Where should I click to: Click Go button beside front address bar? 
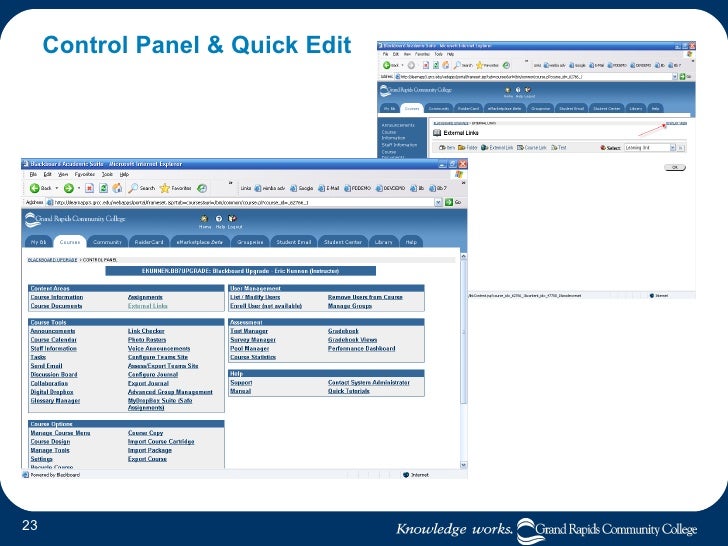coord(453,202)
